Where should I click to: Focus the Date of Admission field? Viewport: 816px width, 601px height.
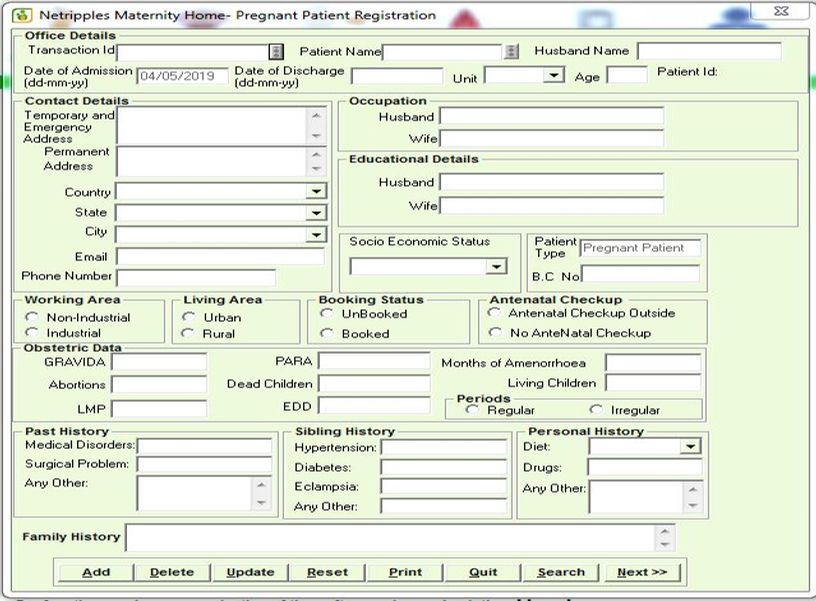[182, 76]
